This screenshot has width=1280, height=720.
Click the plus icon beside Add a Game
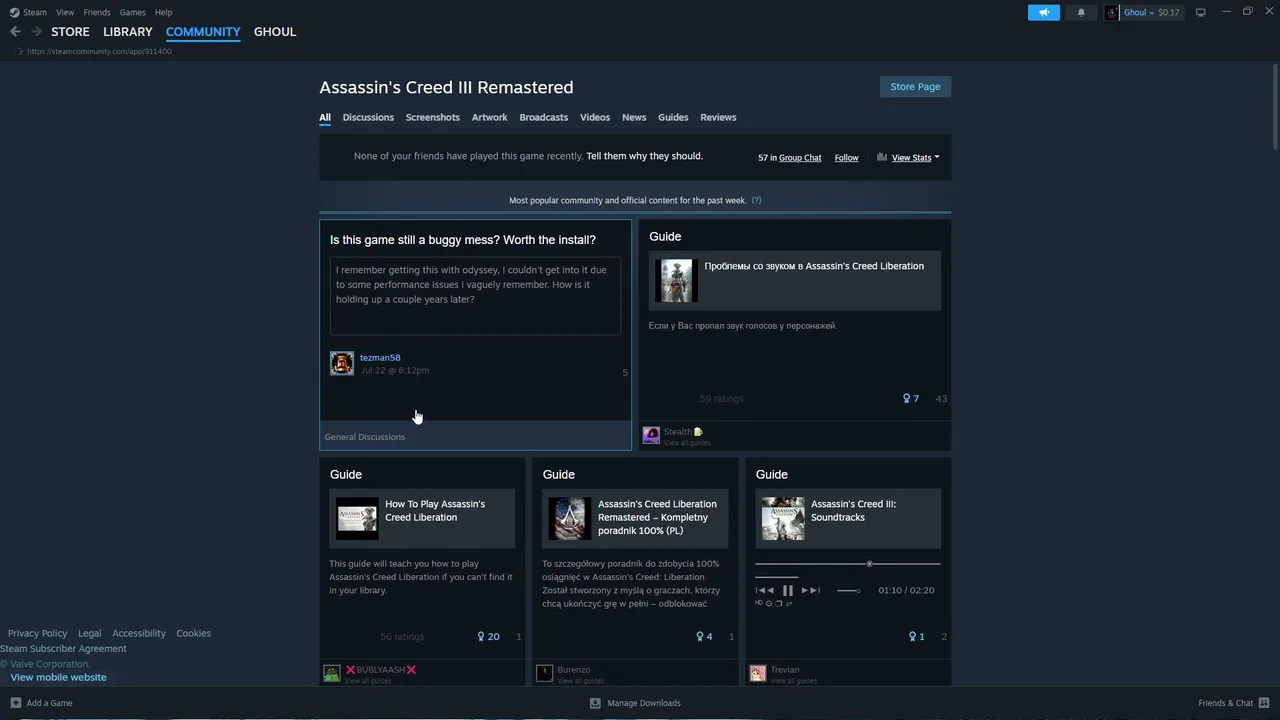click(x=15, y=703)
